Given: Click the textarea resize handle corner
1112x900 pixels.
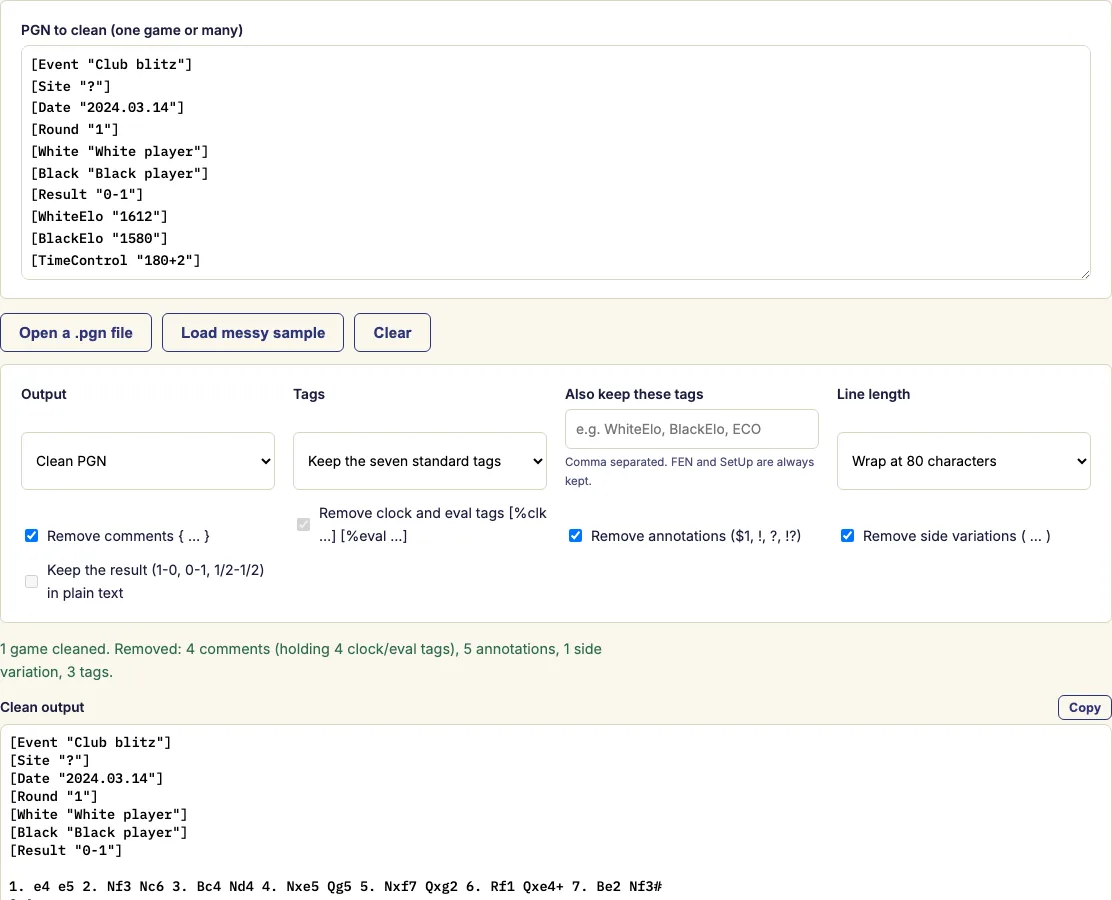Looking at the screenshot, I should coord(1085,274).
